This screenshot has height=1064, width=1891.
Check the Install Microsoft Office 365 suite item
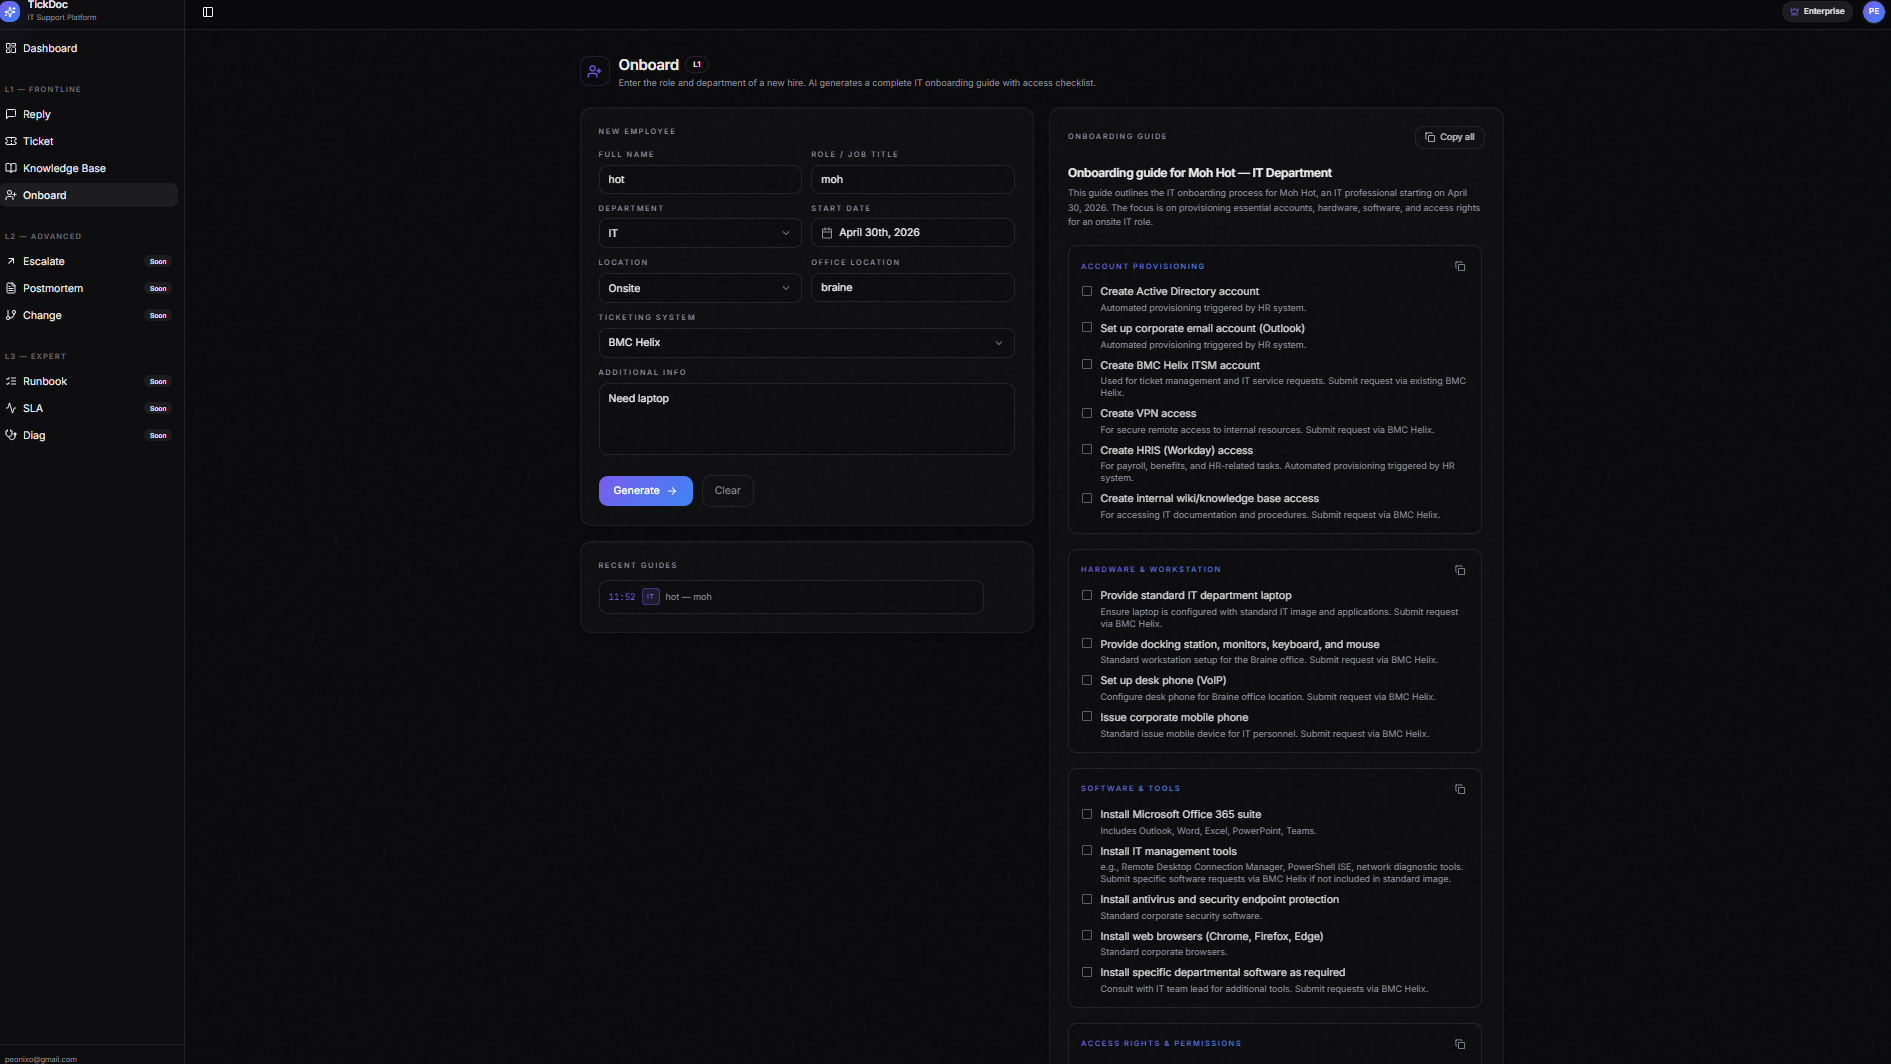(1087, 814)
